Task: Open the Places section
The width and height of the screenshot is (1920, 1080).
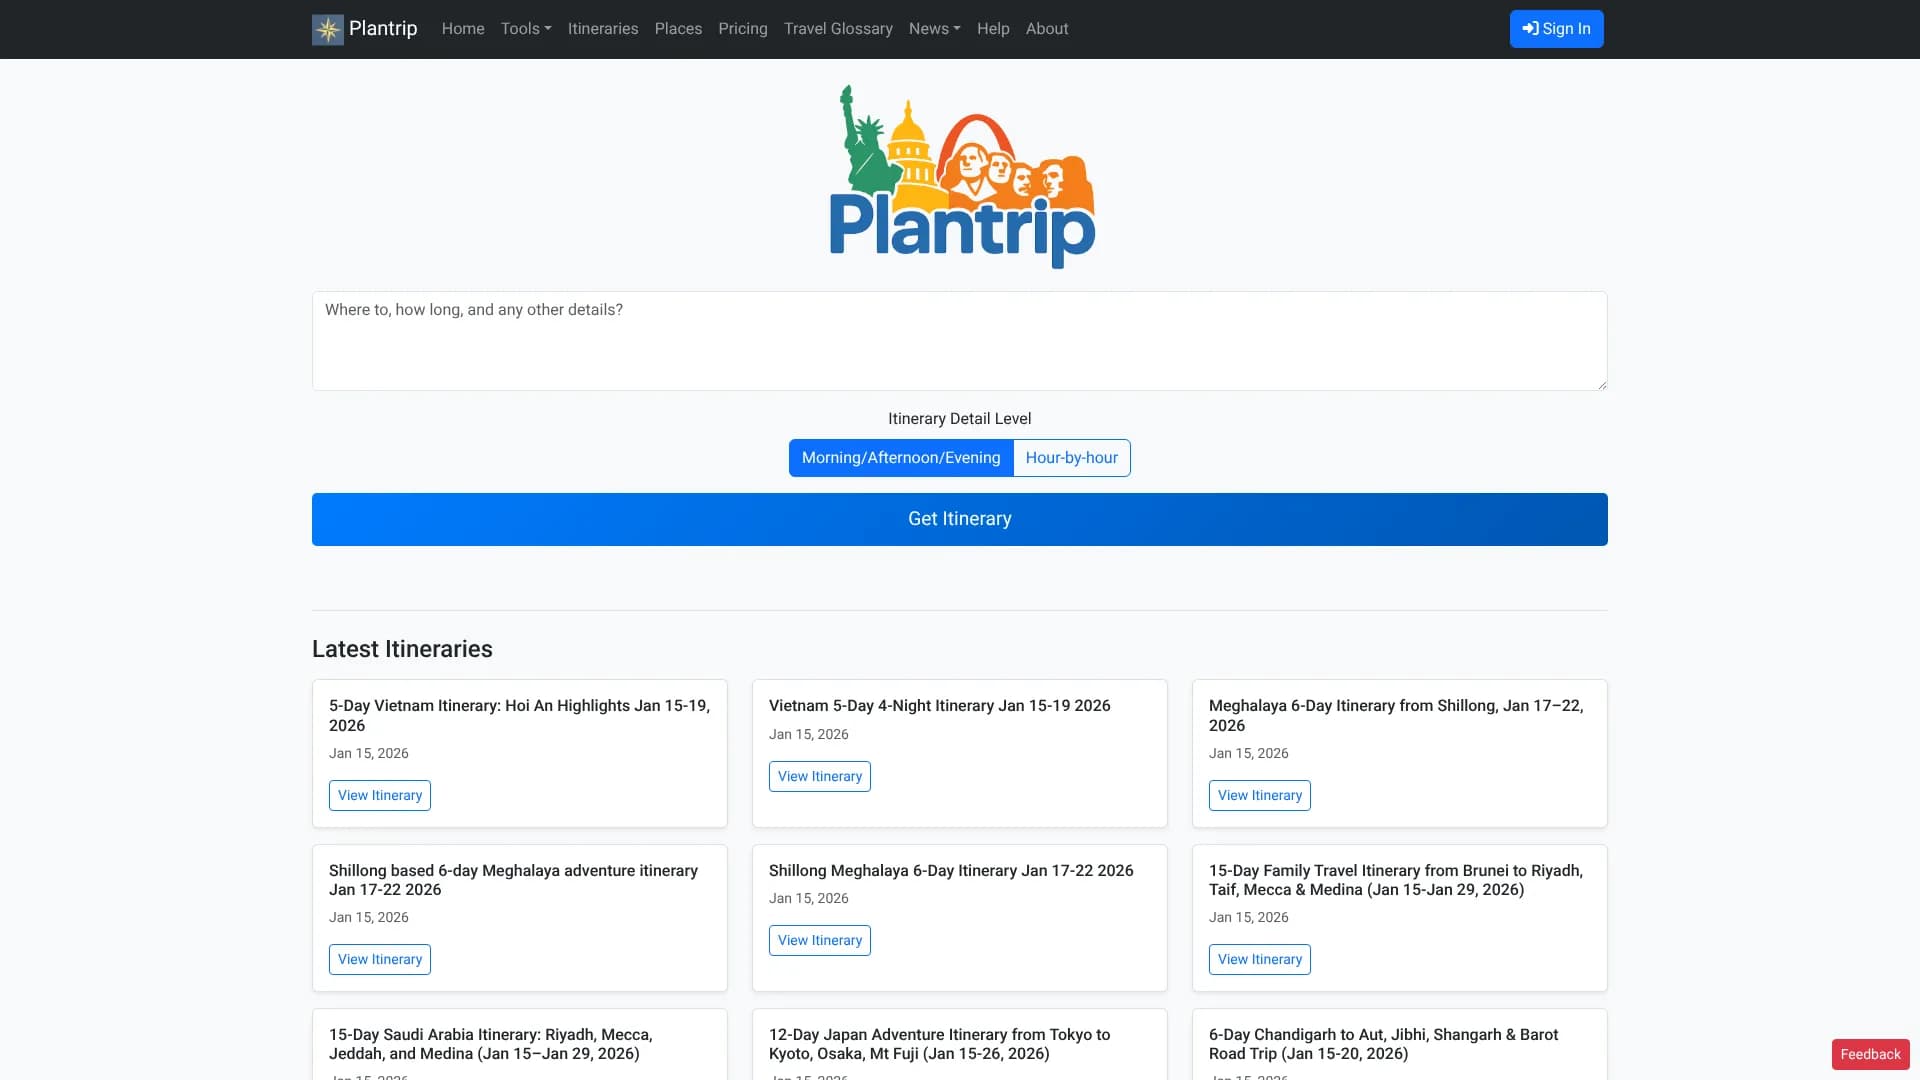Action: coord(678,29)
